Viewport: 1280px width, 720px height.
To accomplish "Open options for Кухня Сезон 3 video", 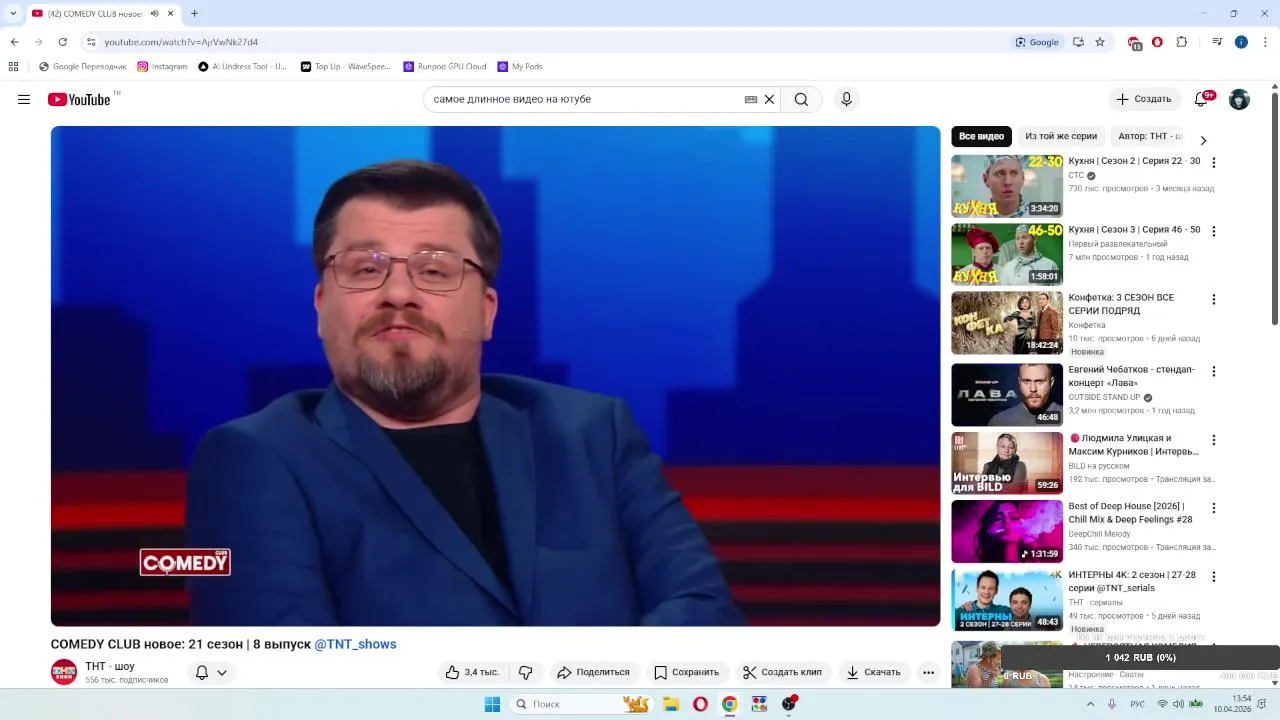I will point(1214,231).
